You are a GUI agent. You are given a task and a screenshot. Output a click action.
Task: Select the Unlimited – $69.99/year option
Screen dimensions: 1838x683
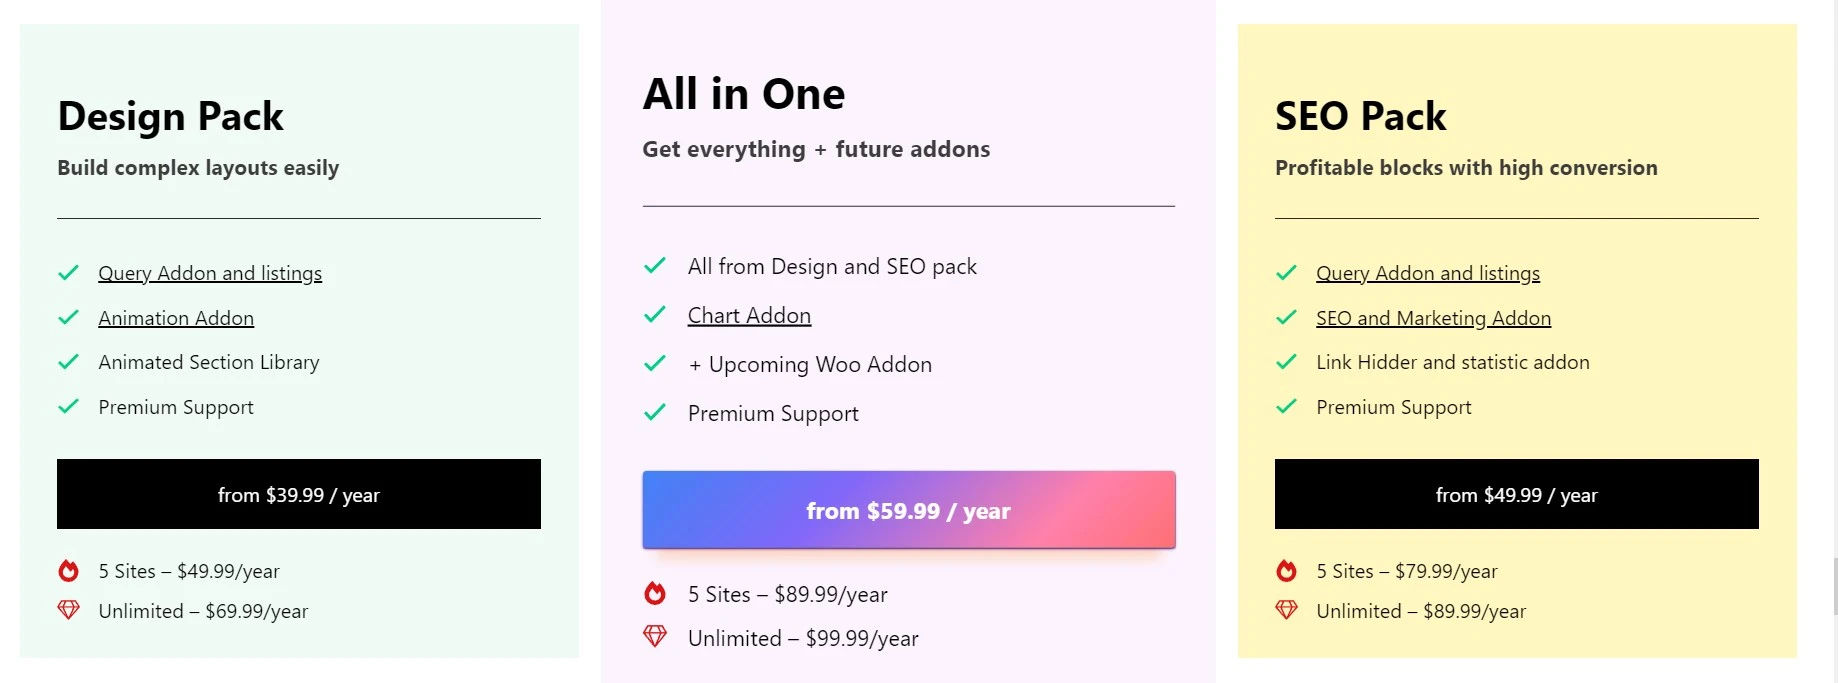click(203, 611)
